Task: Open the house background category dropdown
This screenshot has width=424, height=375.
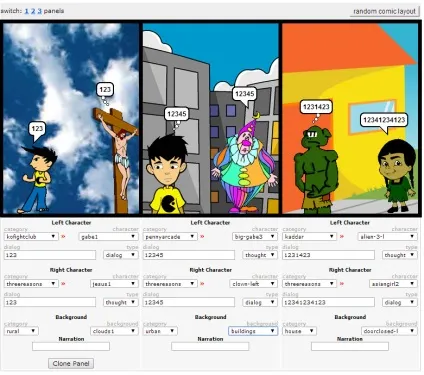Action: point(299,331)
